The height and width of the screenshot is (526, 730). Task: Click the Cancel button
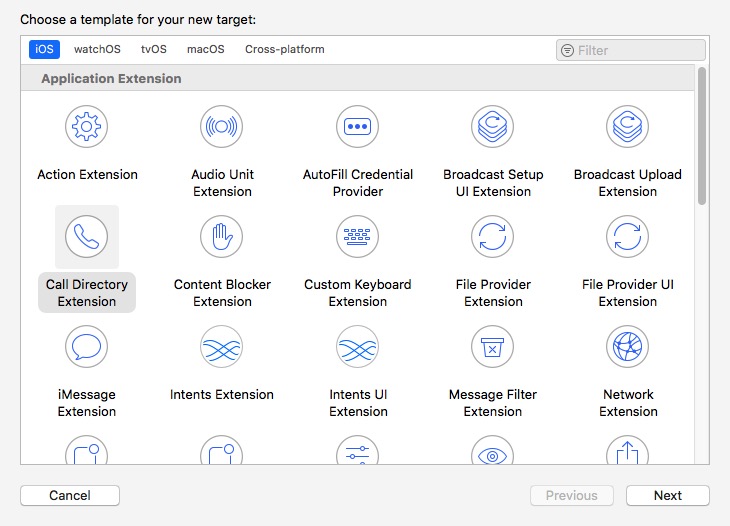[x=70, y=495]
